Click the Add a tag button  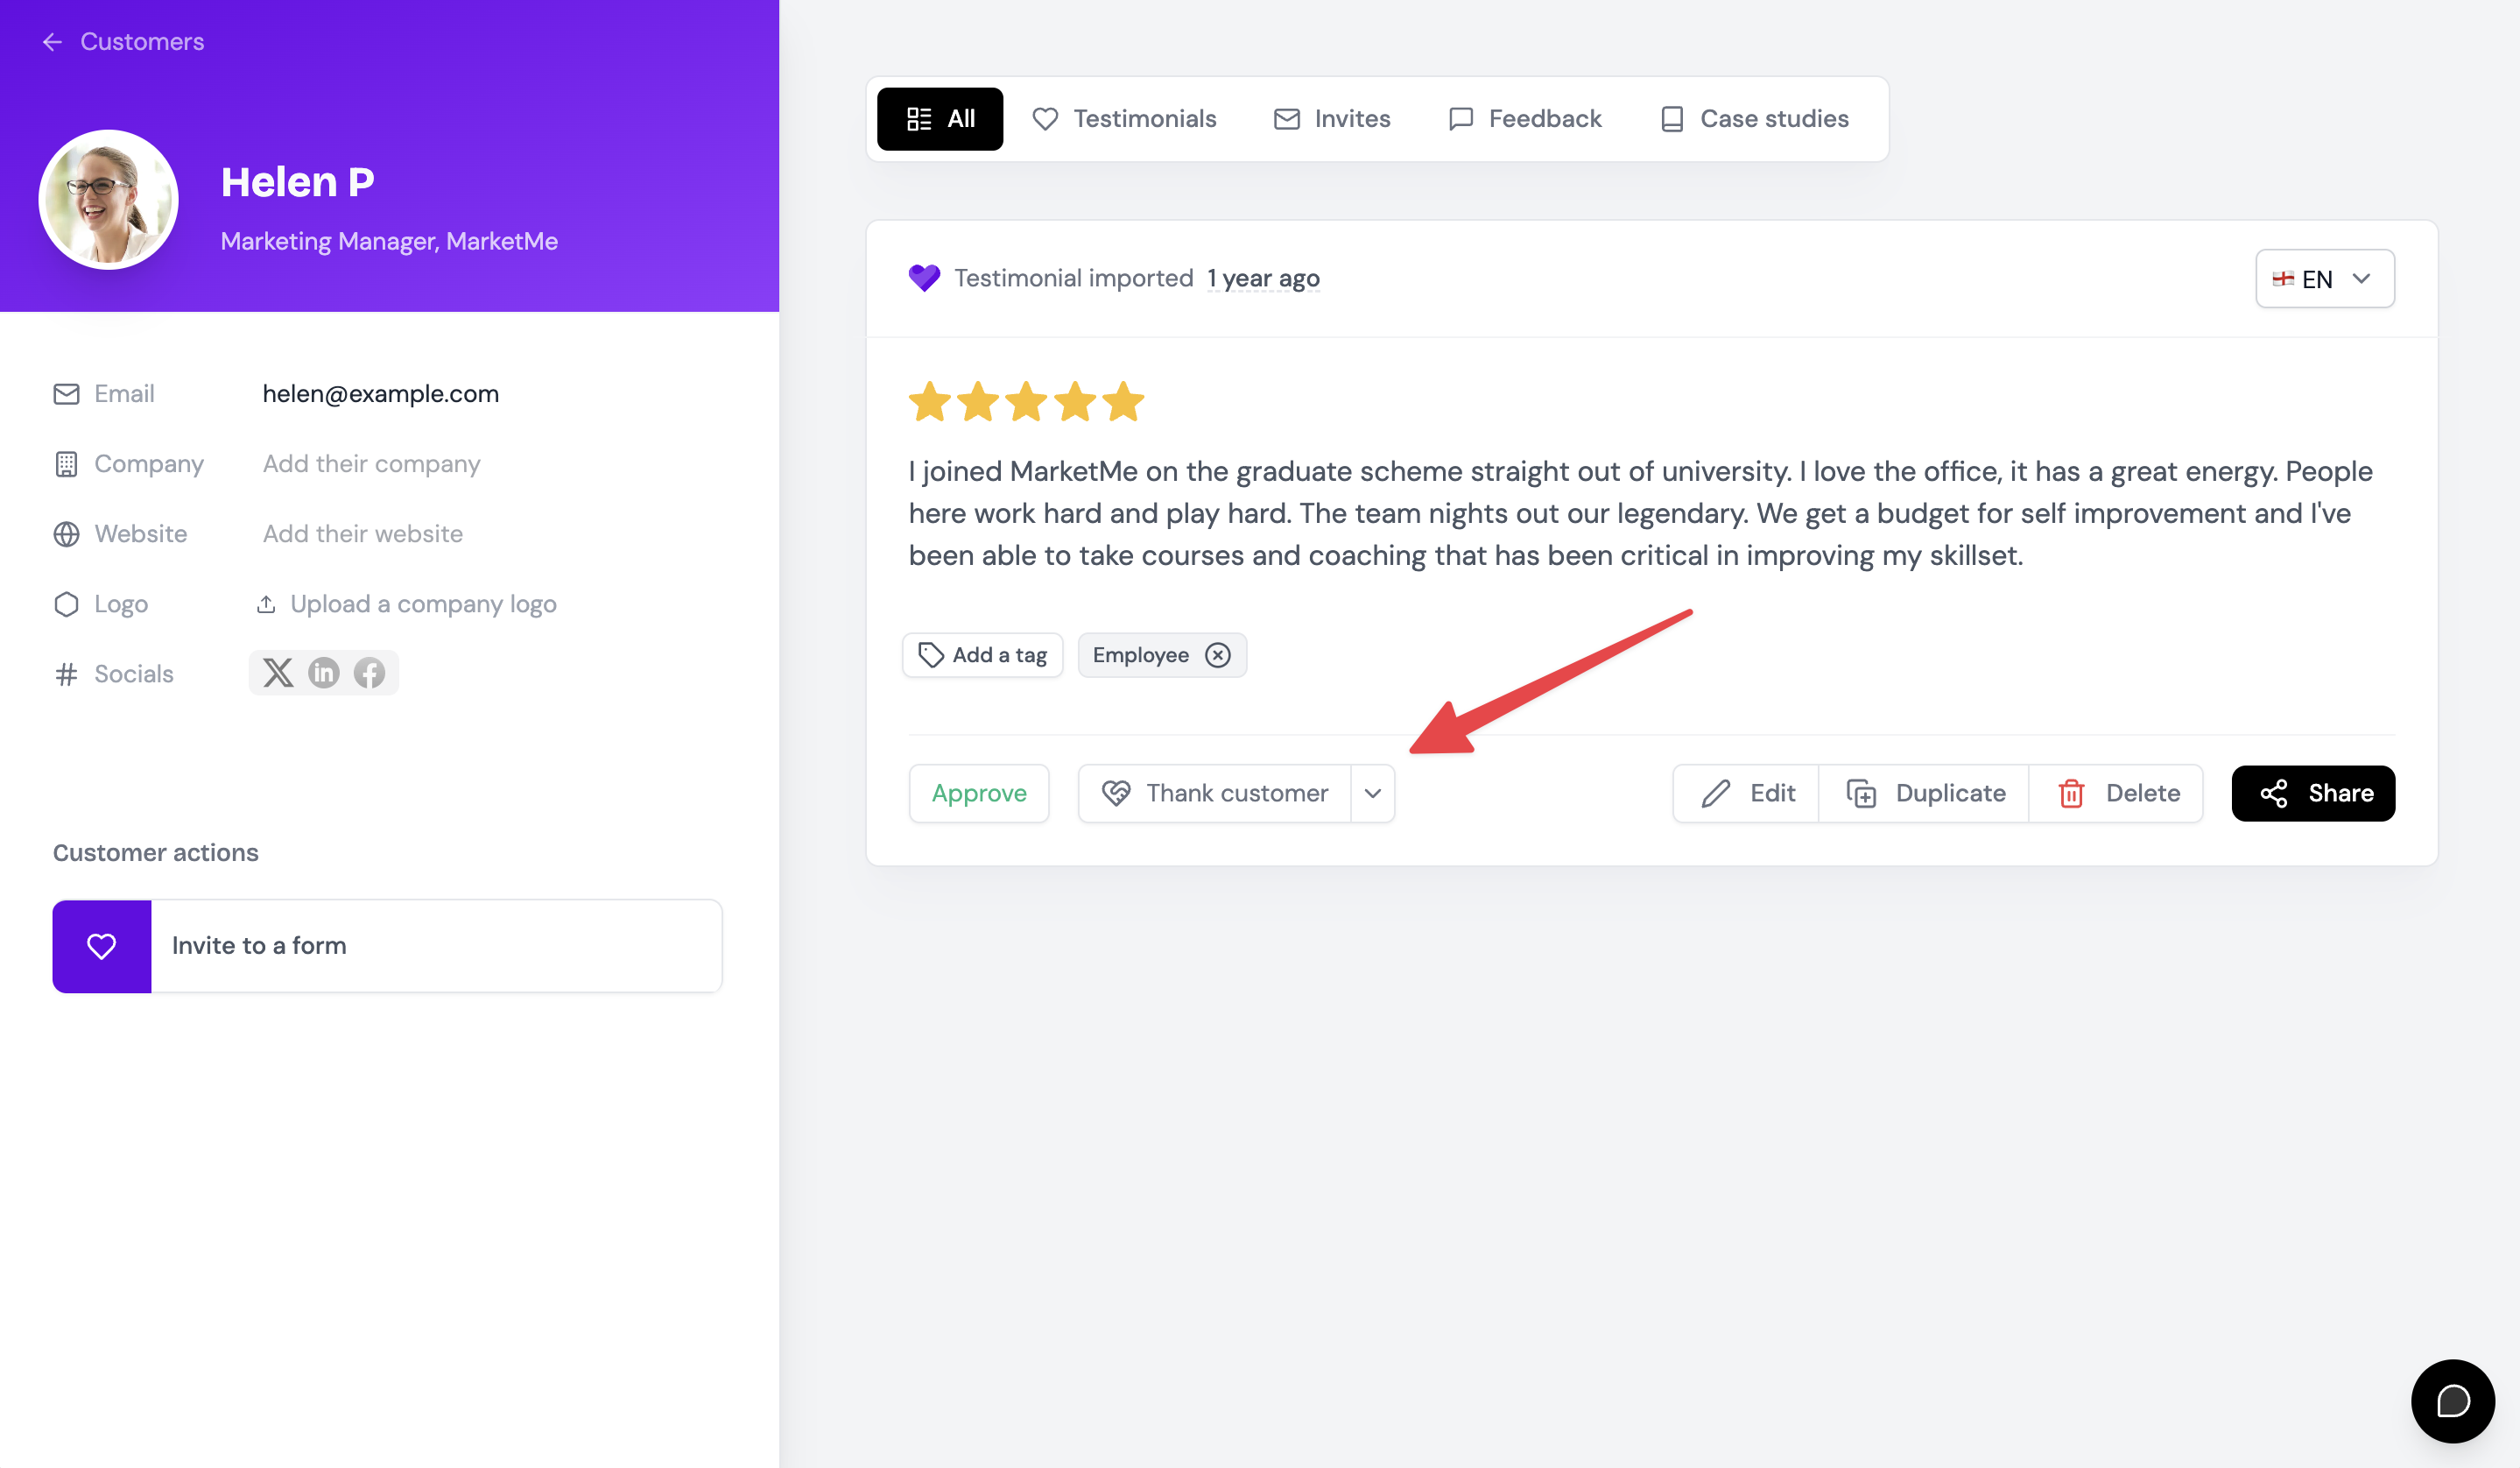[982, 655]
